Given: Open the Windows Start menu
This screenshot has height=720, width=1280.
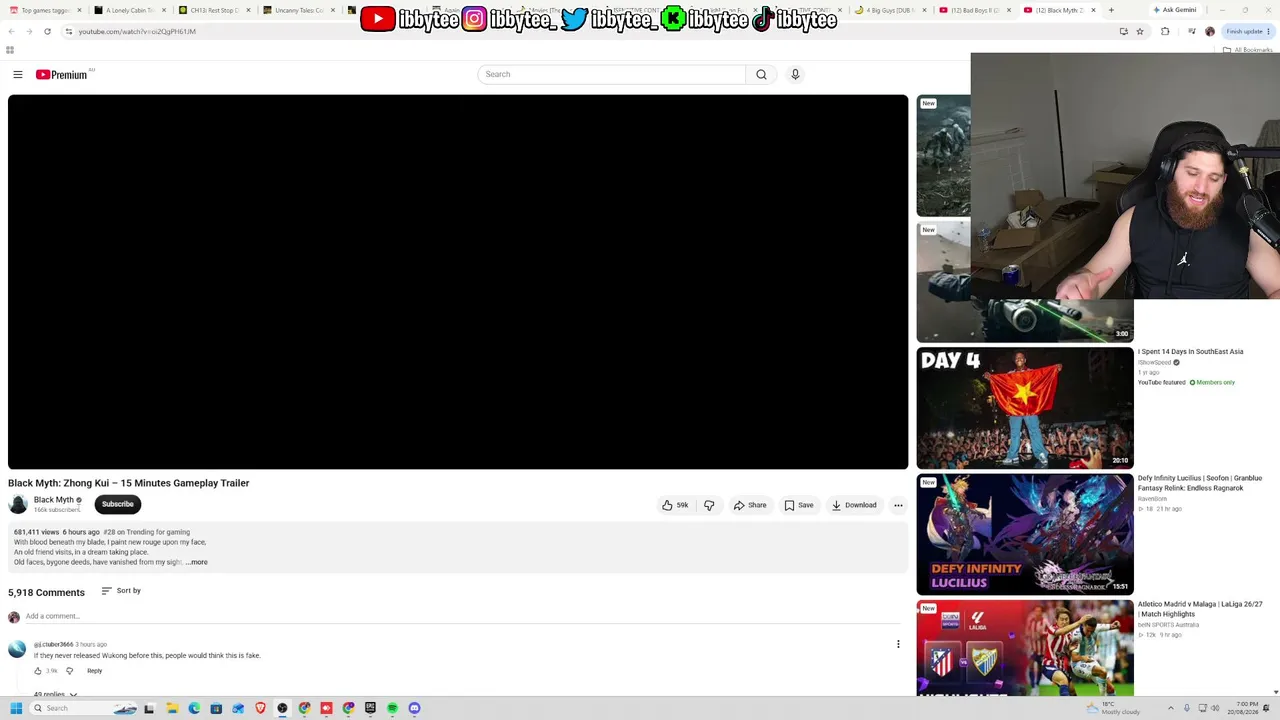Looking at the screenshot, I should [15, 708].
